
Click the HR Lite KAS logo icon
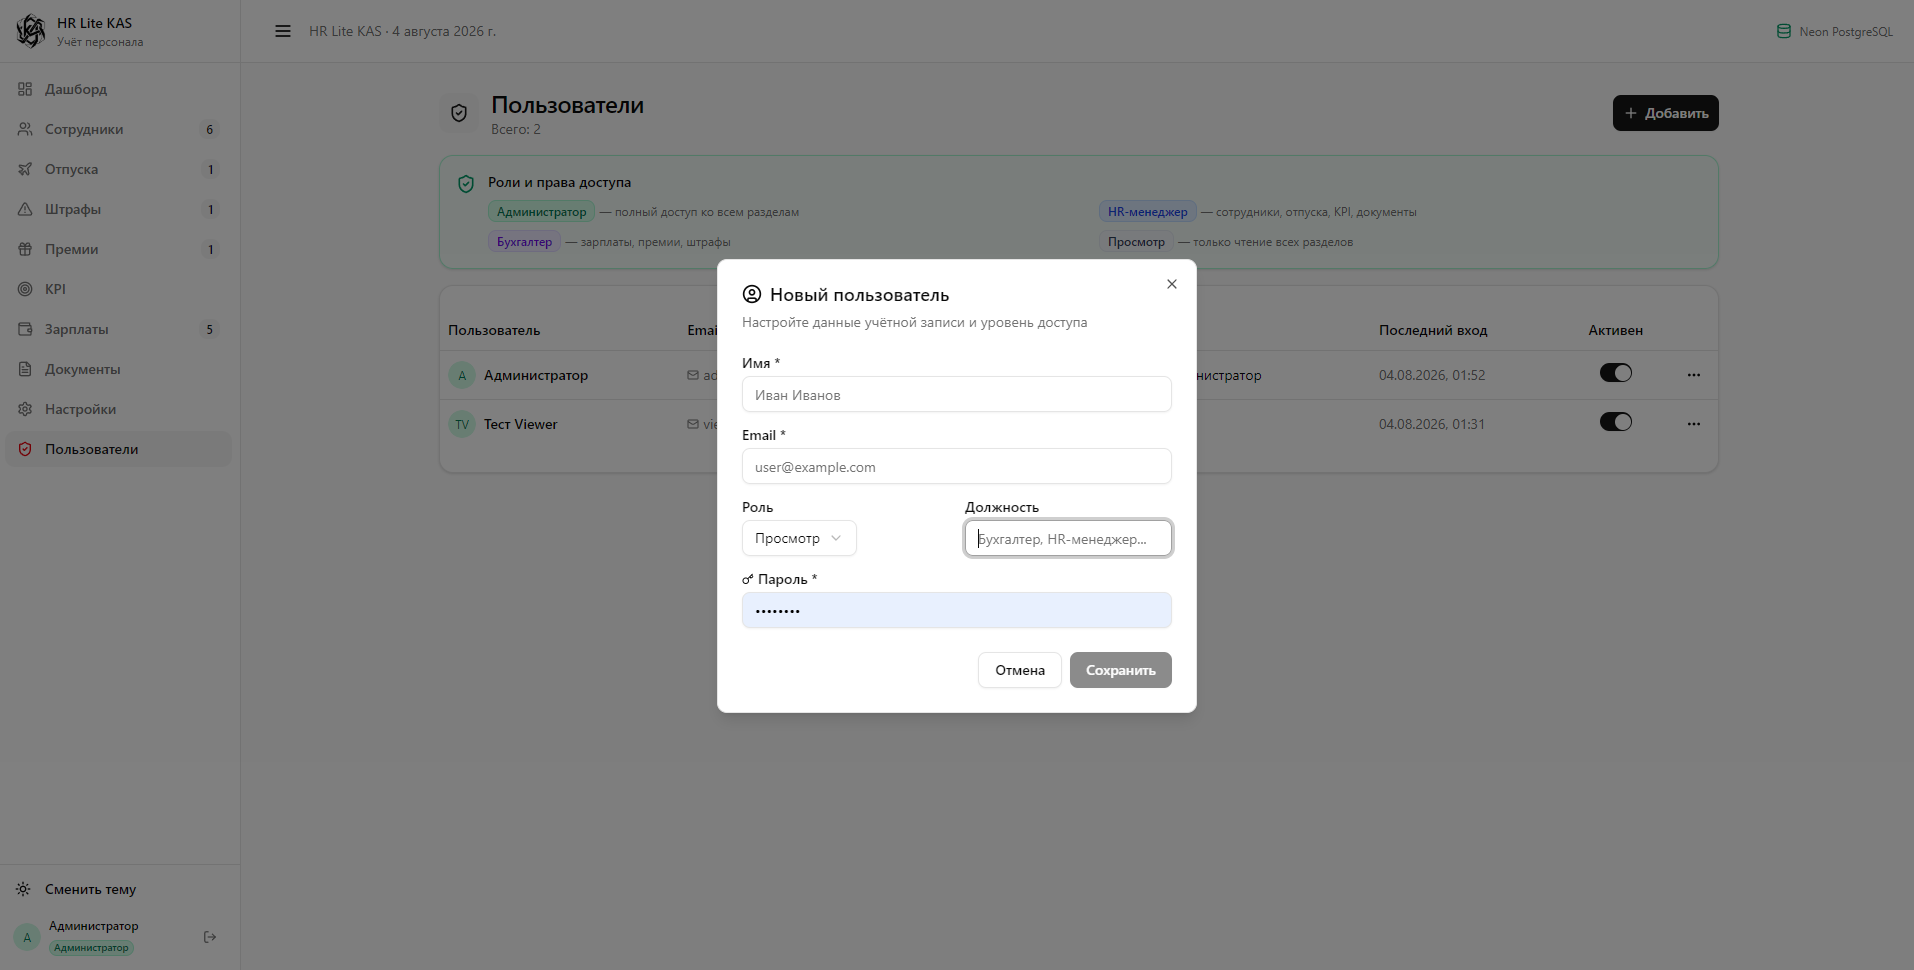coord(31,31)
